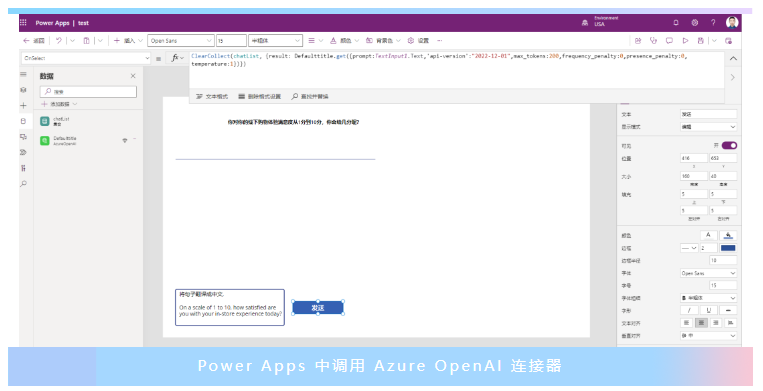Open the Settings gear in command bar
Viewport: 763px width, 391px height.
[x=411, y=41]
